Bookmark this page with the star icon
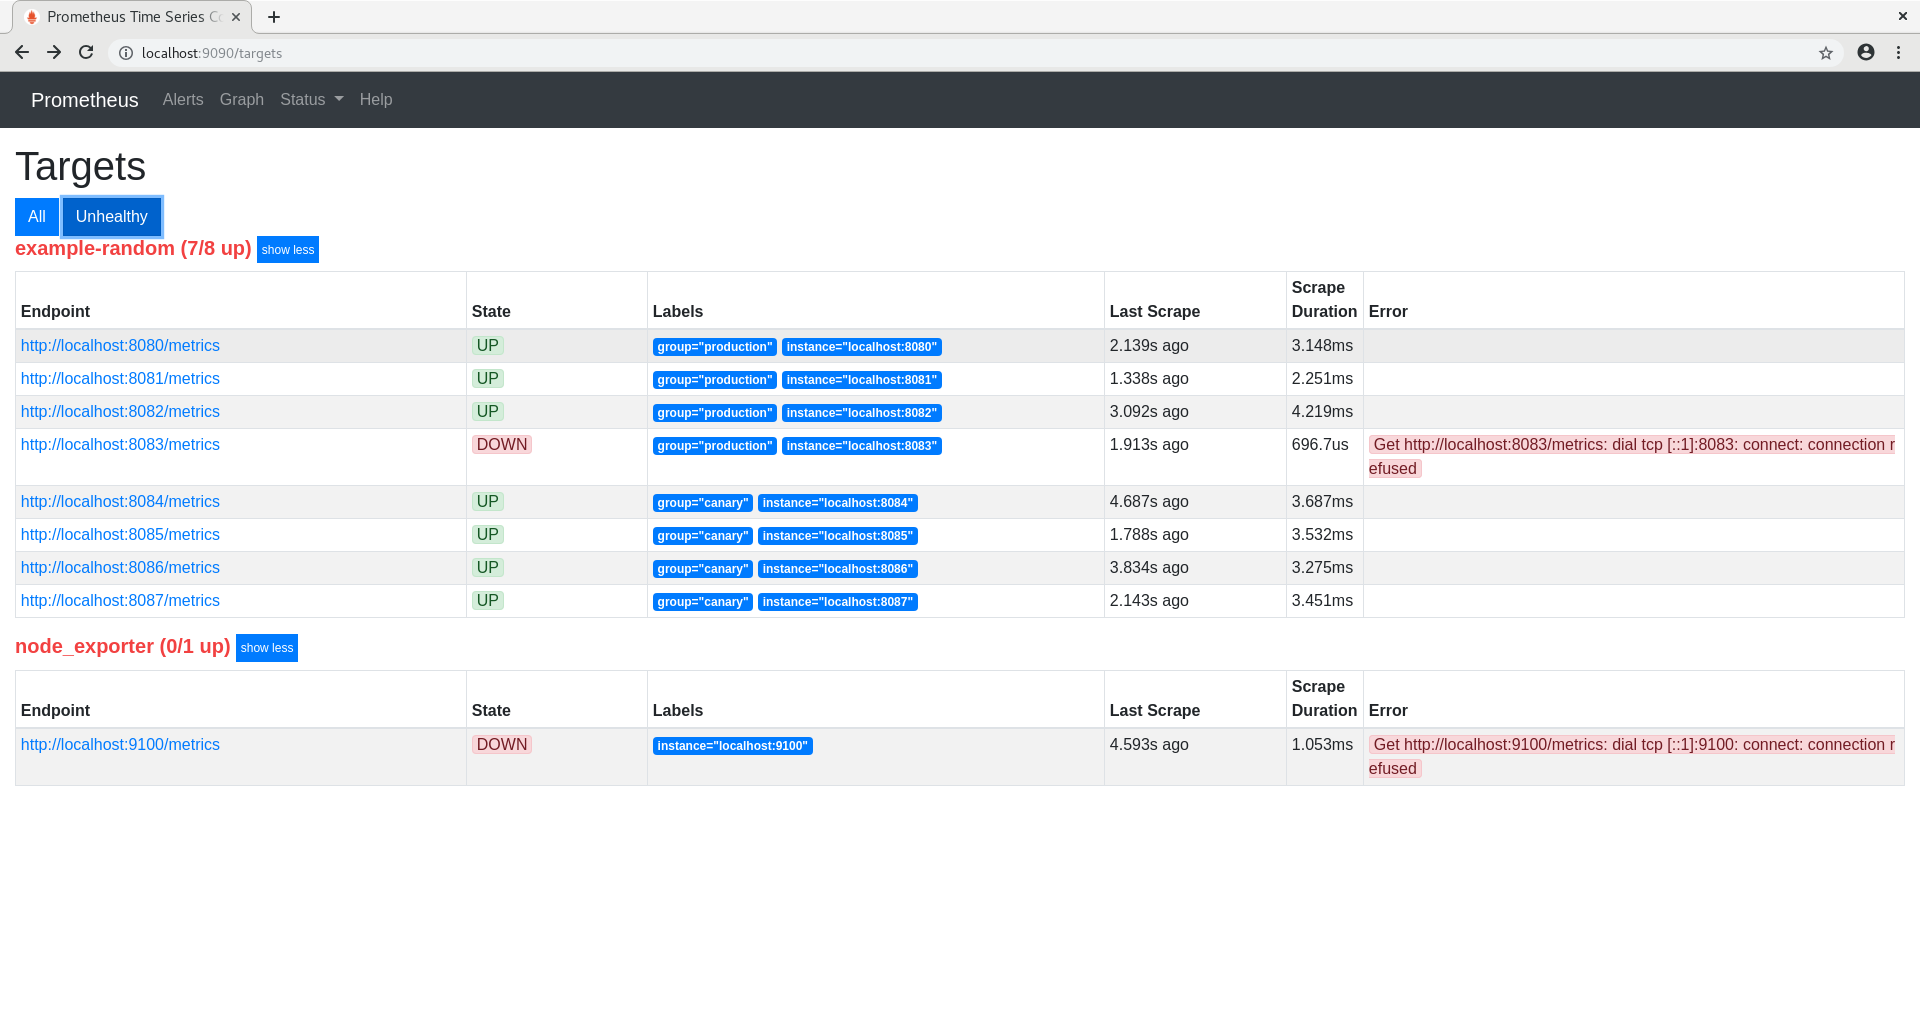The image size is (1920, 1018). pyautogui.click(x=1826, y=53)
